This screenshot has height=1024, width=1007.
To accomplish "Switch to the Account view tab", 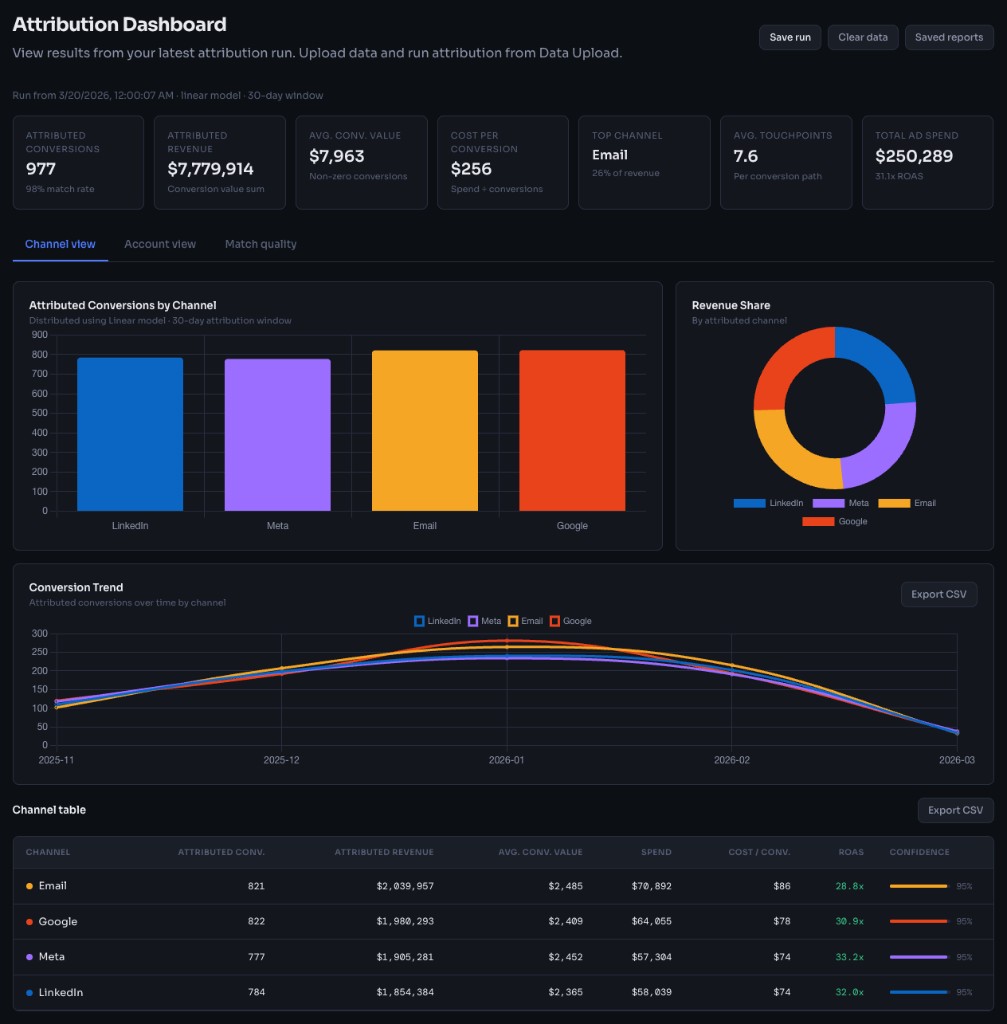I will (x=159, y=243).
